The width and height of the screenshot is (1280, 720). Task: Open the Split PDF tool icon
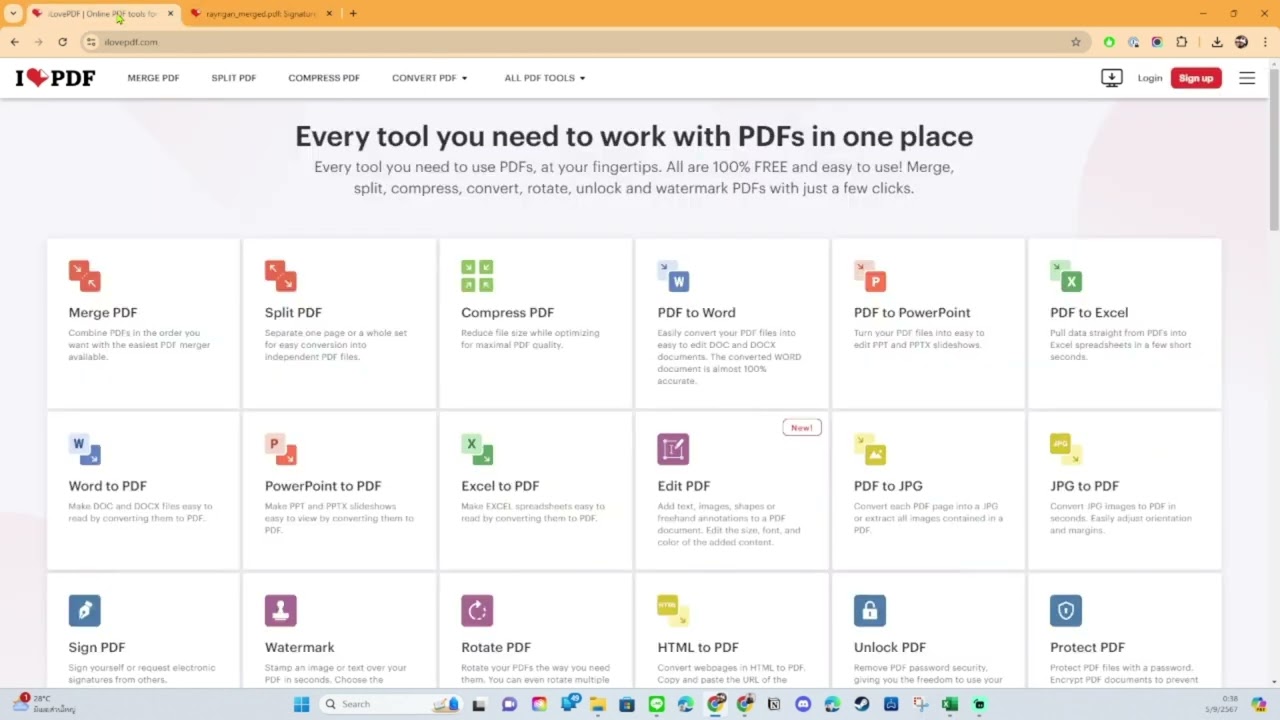[x=281, y=275]
